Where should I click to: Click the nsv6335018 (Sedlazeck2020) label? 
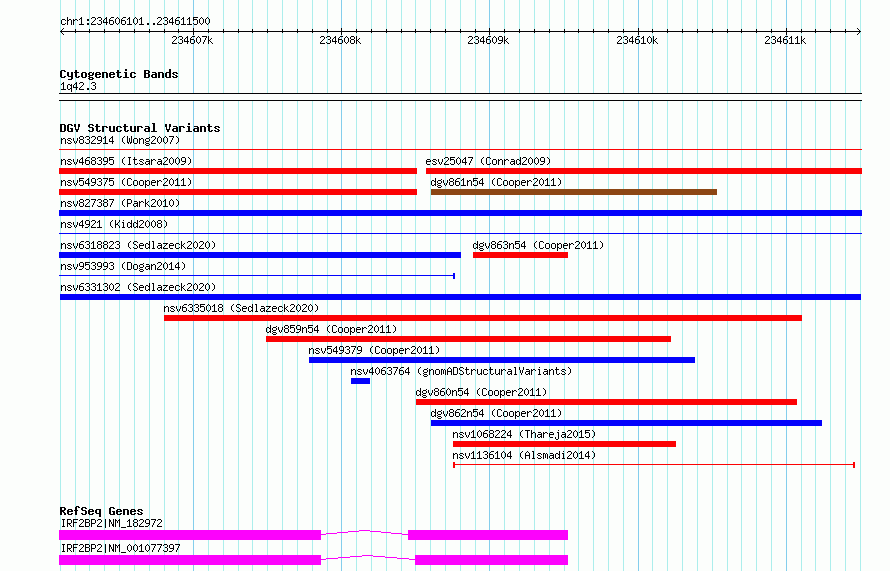click(x=241, y=308)
